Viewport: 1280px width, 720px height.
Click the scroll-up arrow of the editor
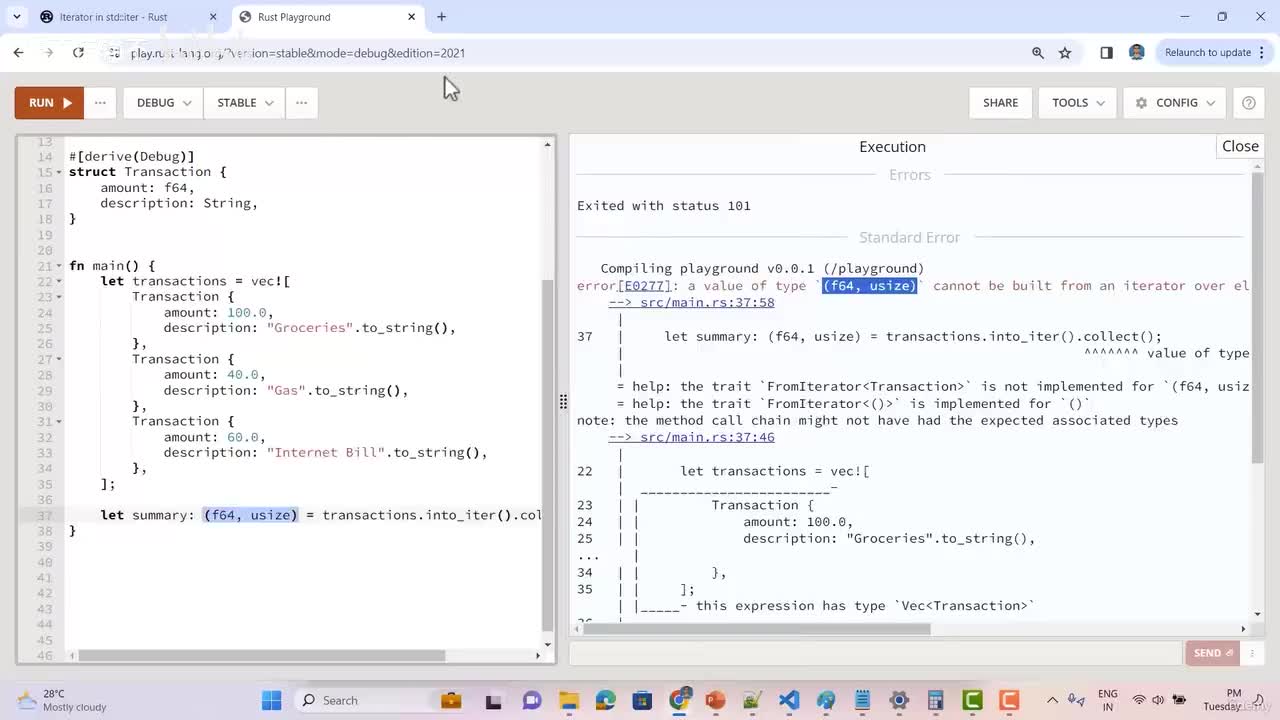547,146
